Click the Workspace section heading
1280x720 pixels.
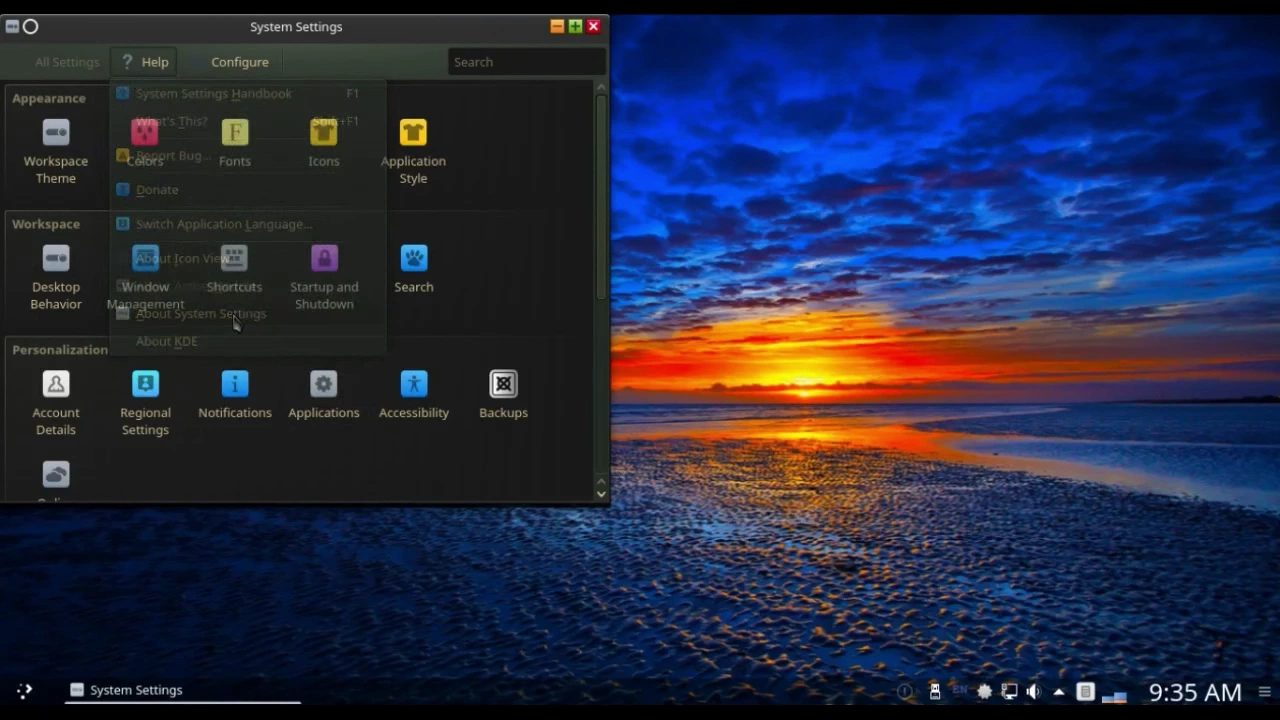[46, 224]
